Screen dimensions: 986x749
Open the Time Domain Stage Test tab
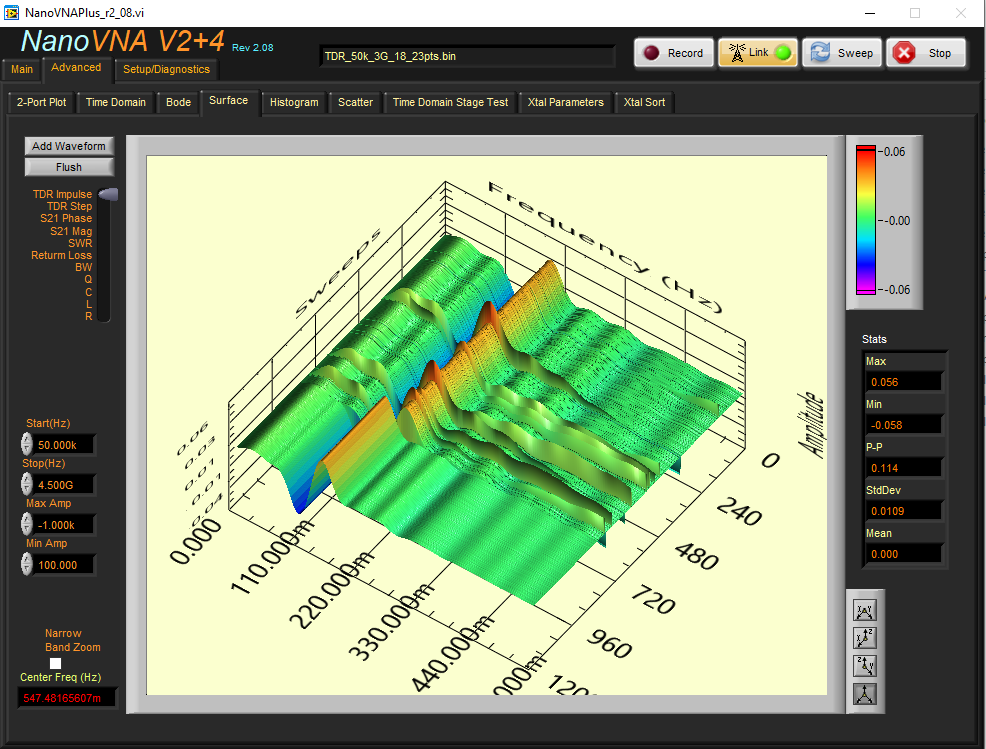(450, 103)
